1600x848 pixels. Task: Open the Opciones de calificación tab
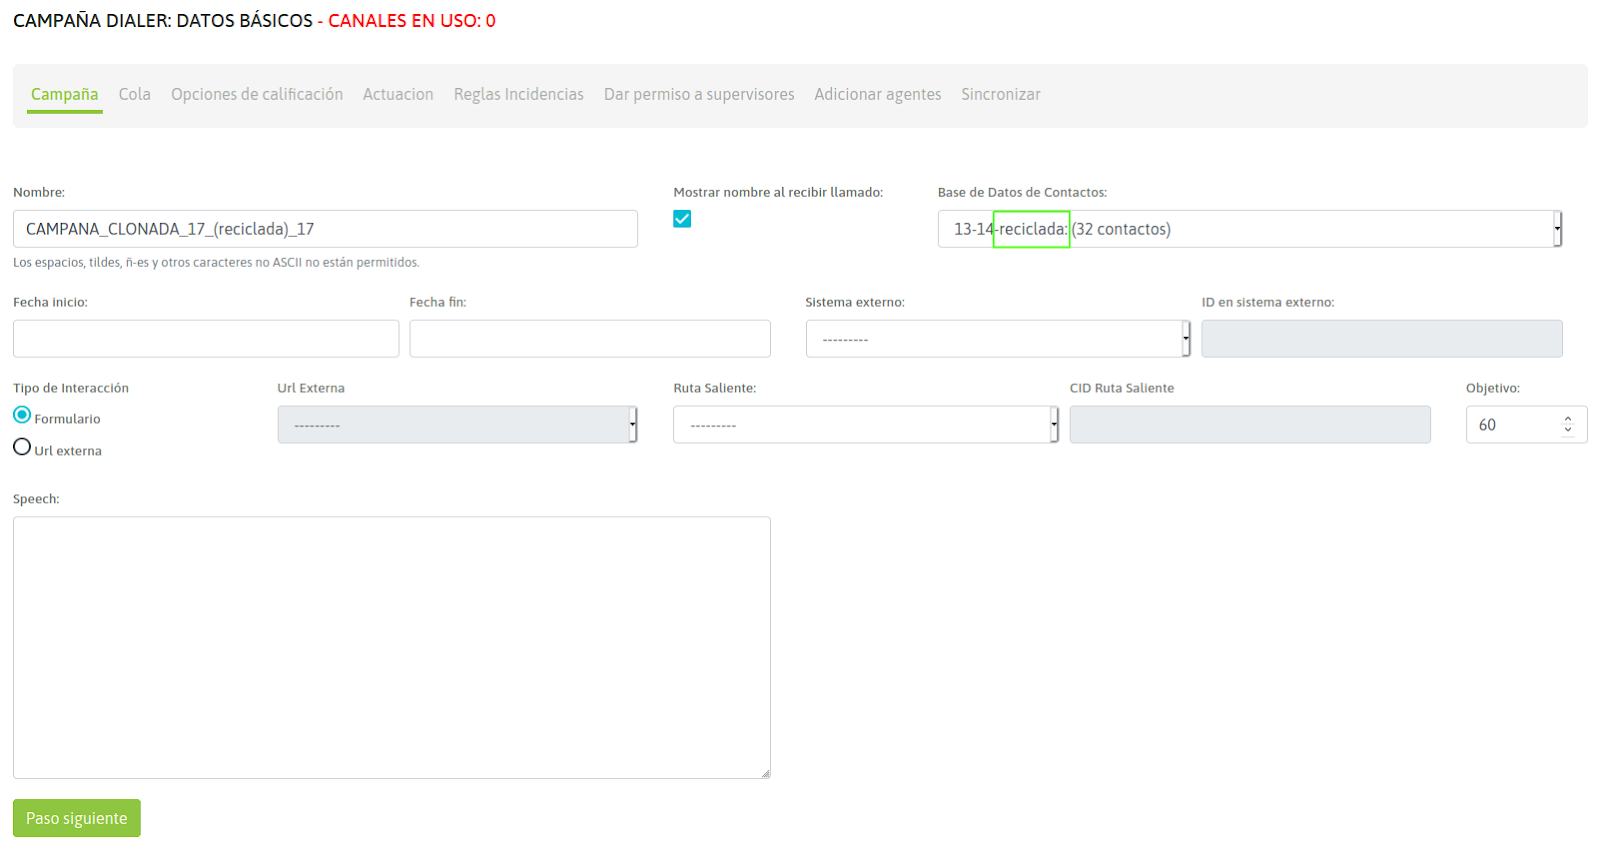[256, 94]
